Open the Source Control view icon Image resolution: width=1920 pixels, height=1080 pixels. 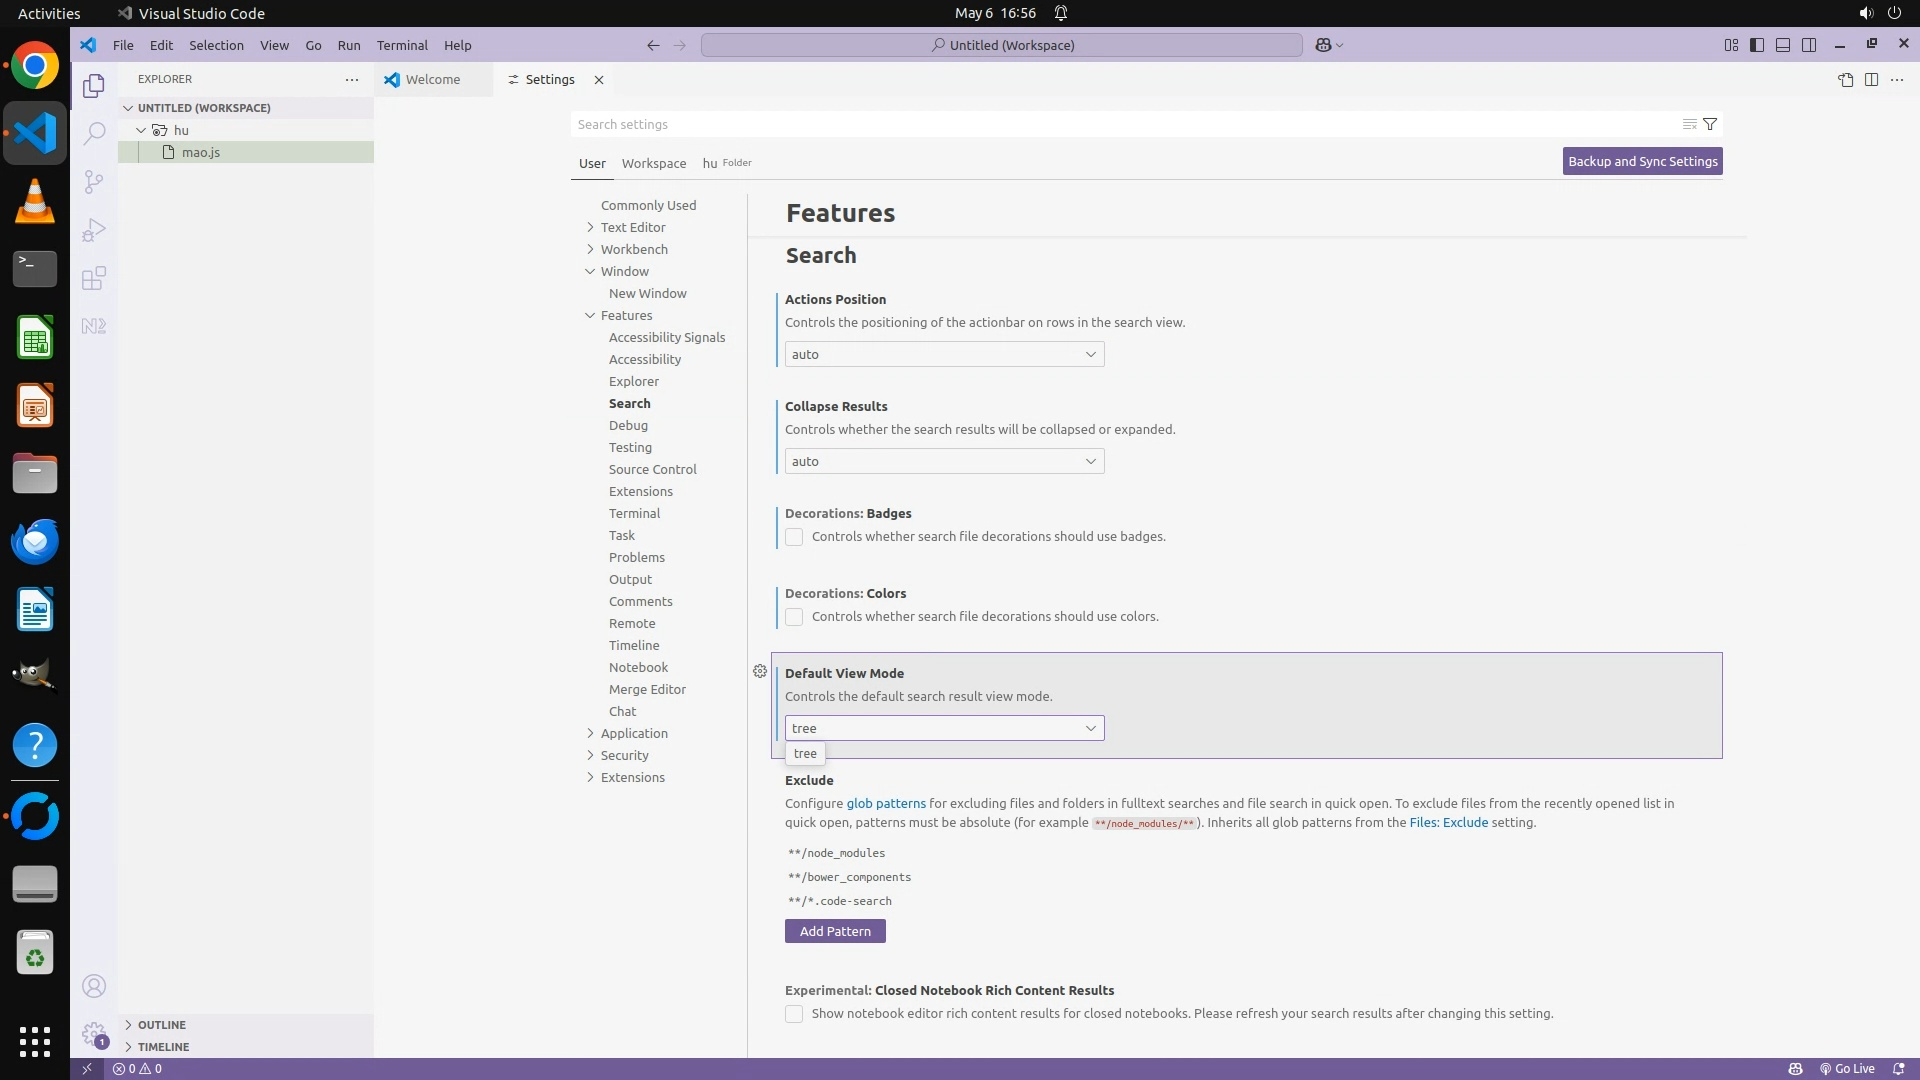[94, 181]
